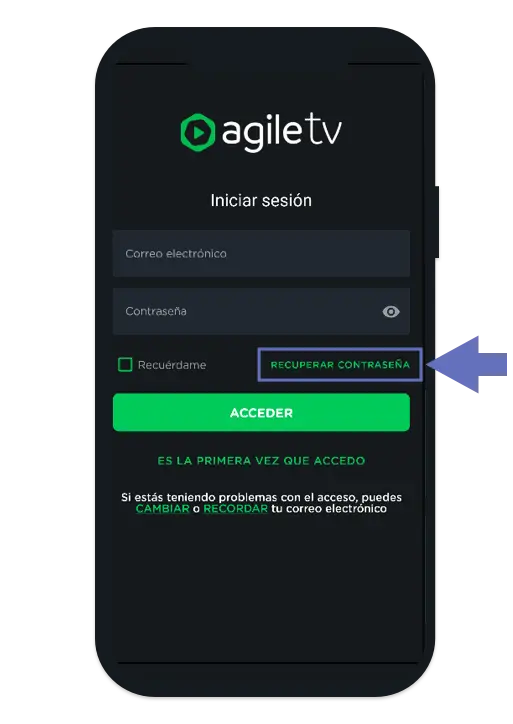This screenshot has height=724, width=513.
Task: Click the Iniciar sesión heading
Action: point(261,200)
